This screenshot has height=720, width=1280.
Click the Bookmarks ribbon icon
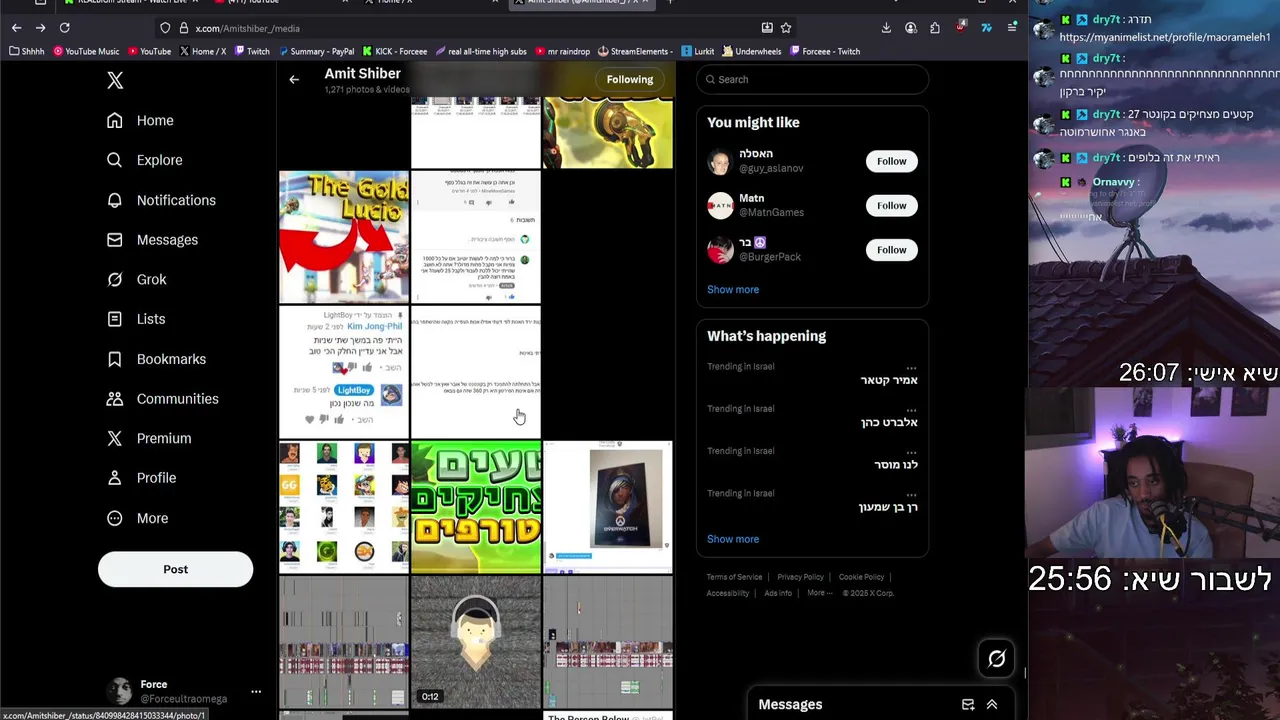(115, 359)
